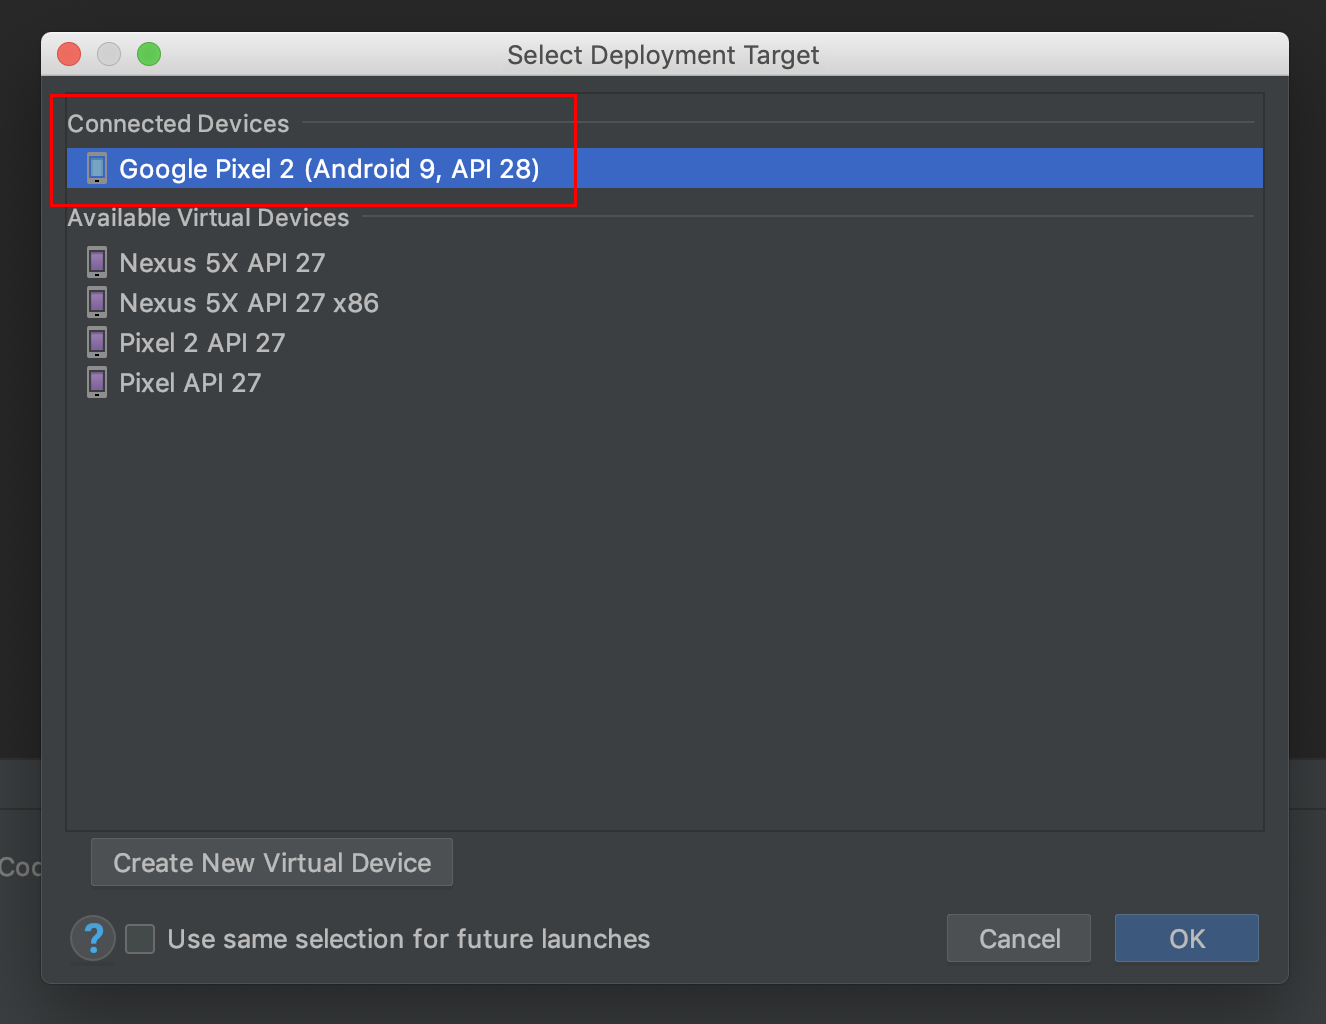Click the Nexus 5X API 27 emulator icon

[97, 263]
